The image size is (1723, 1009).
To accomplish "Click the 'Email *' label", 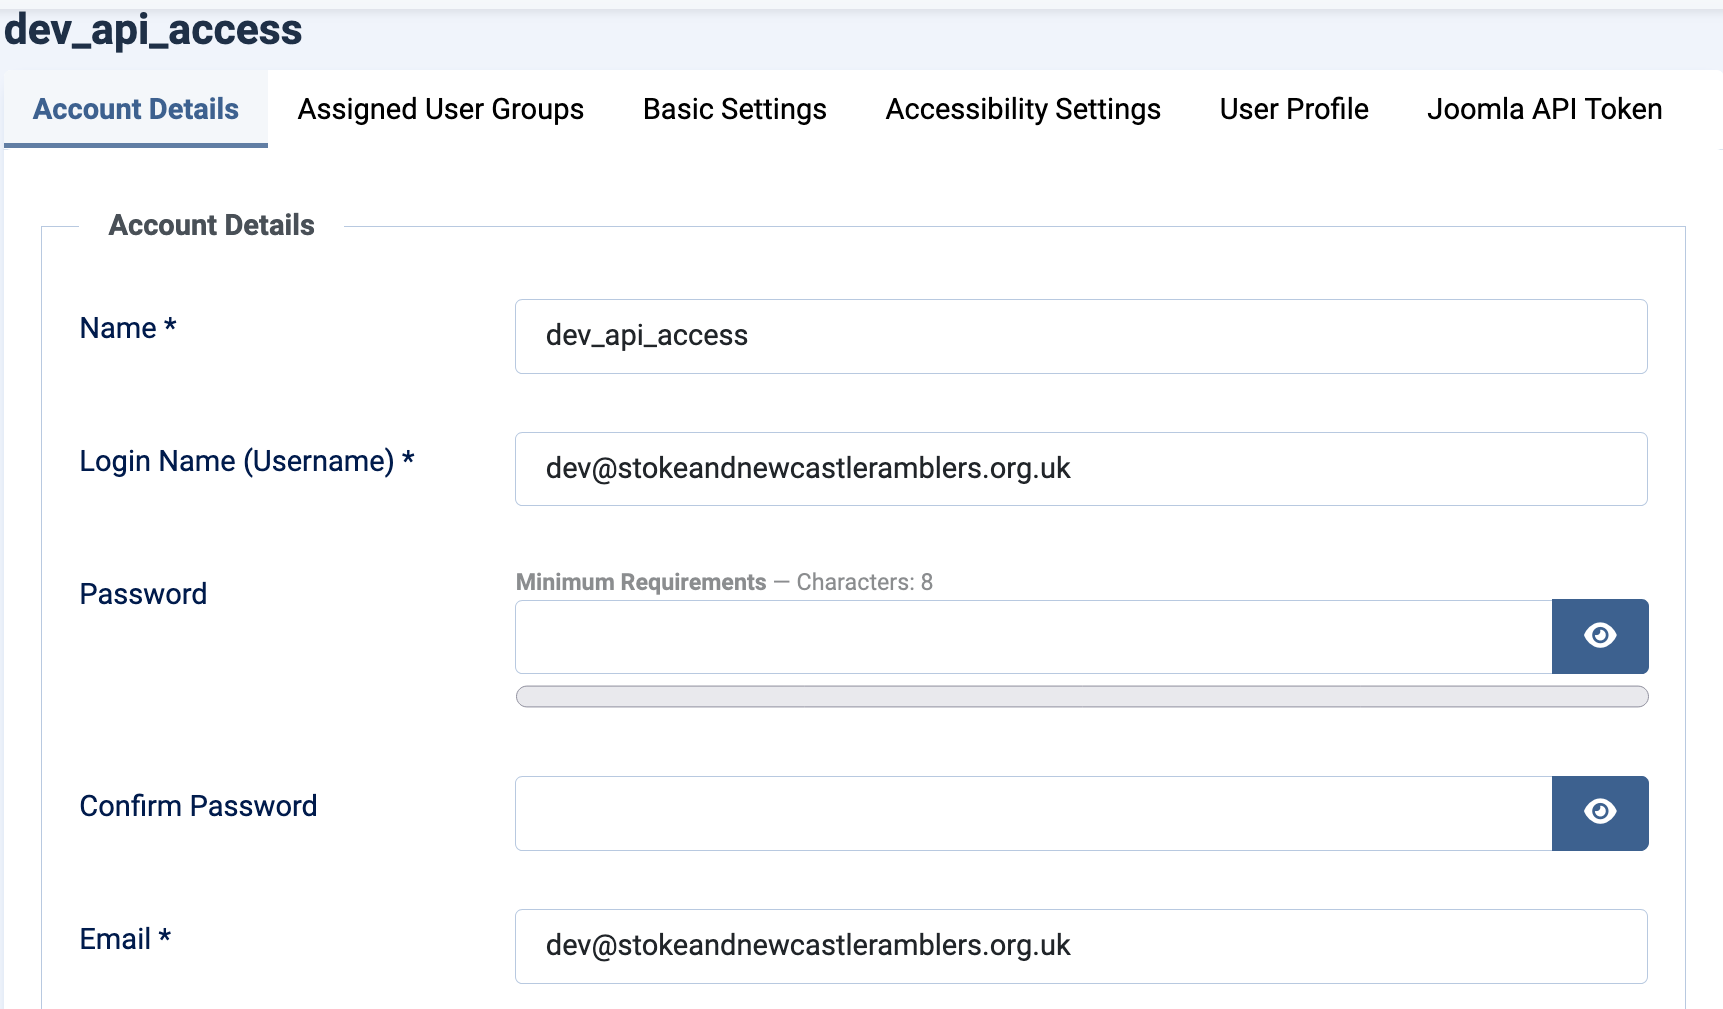I will click(x=125, y=939).
